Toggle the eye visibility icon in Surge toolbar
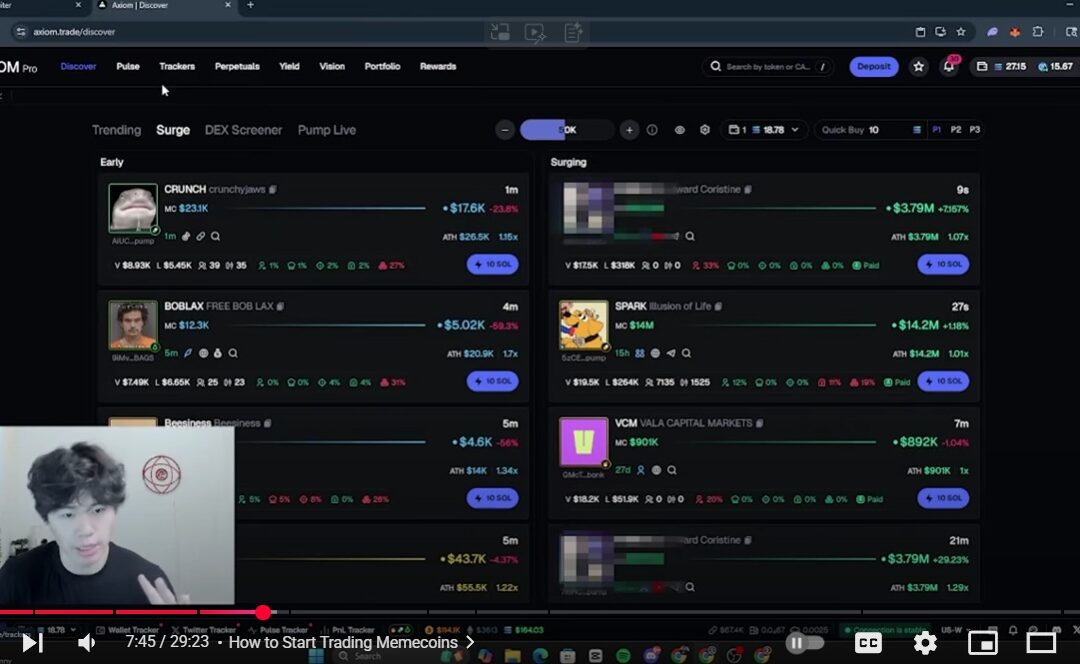 pos(679,129)
